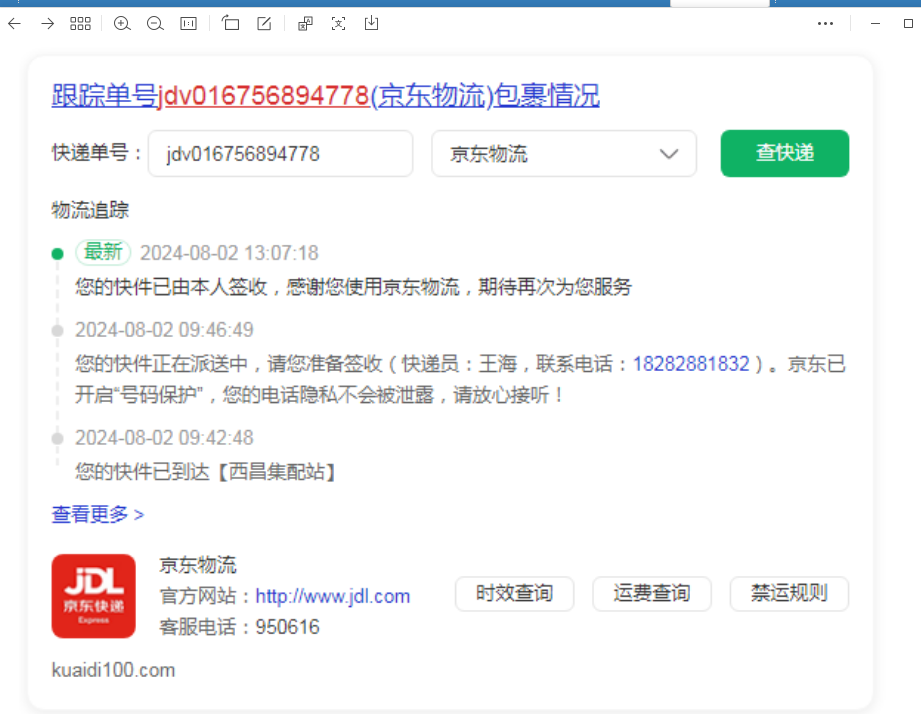This screenshot has height=714, width=921.
Task: Maximize the image viewer window
Action: tap(908, 23)
